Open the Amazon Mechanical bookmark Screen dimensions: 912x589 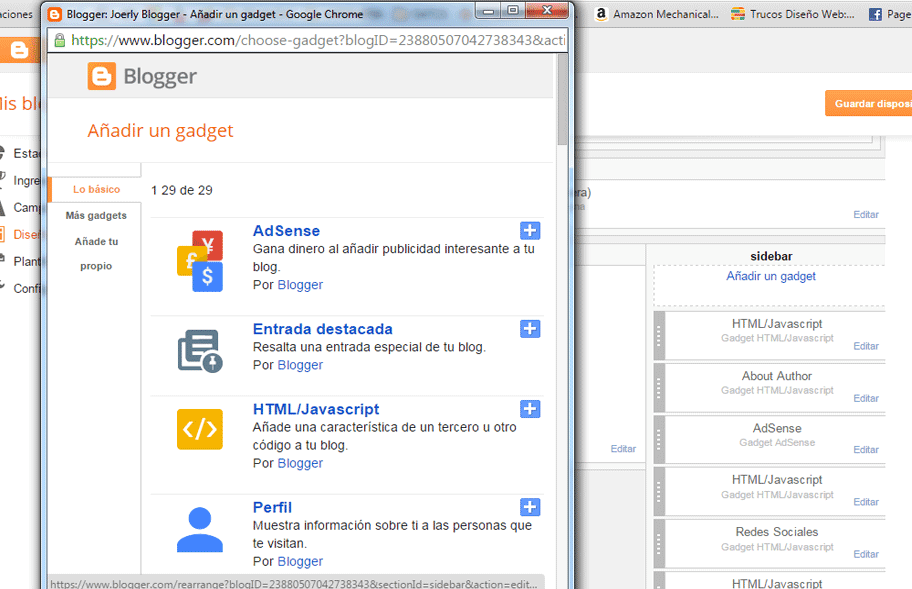pos(657,14)
